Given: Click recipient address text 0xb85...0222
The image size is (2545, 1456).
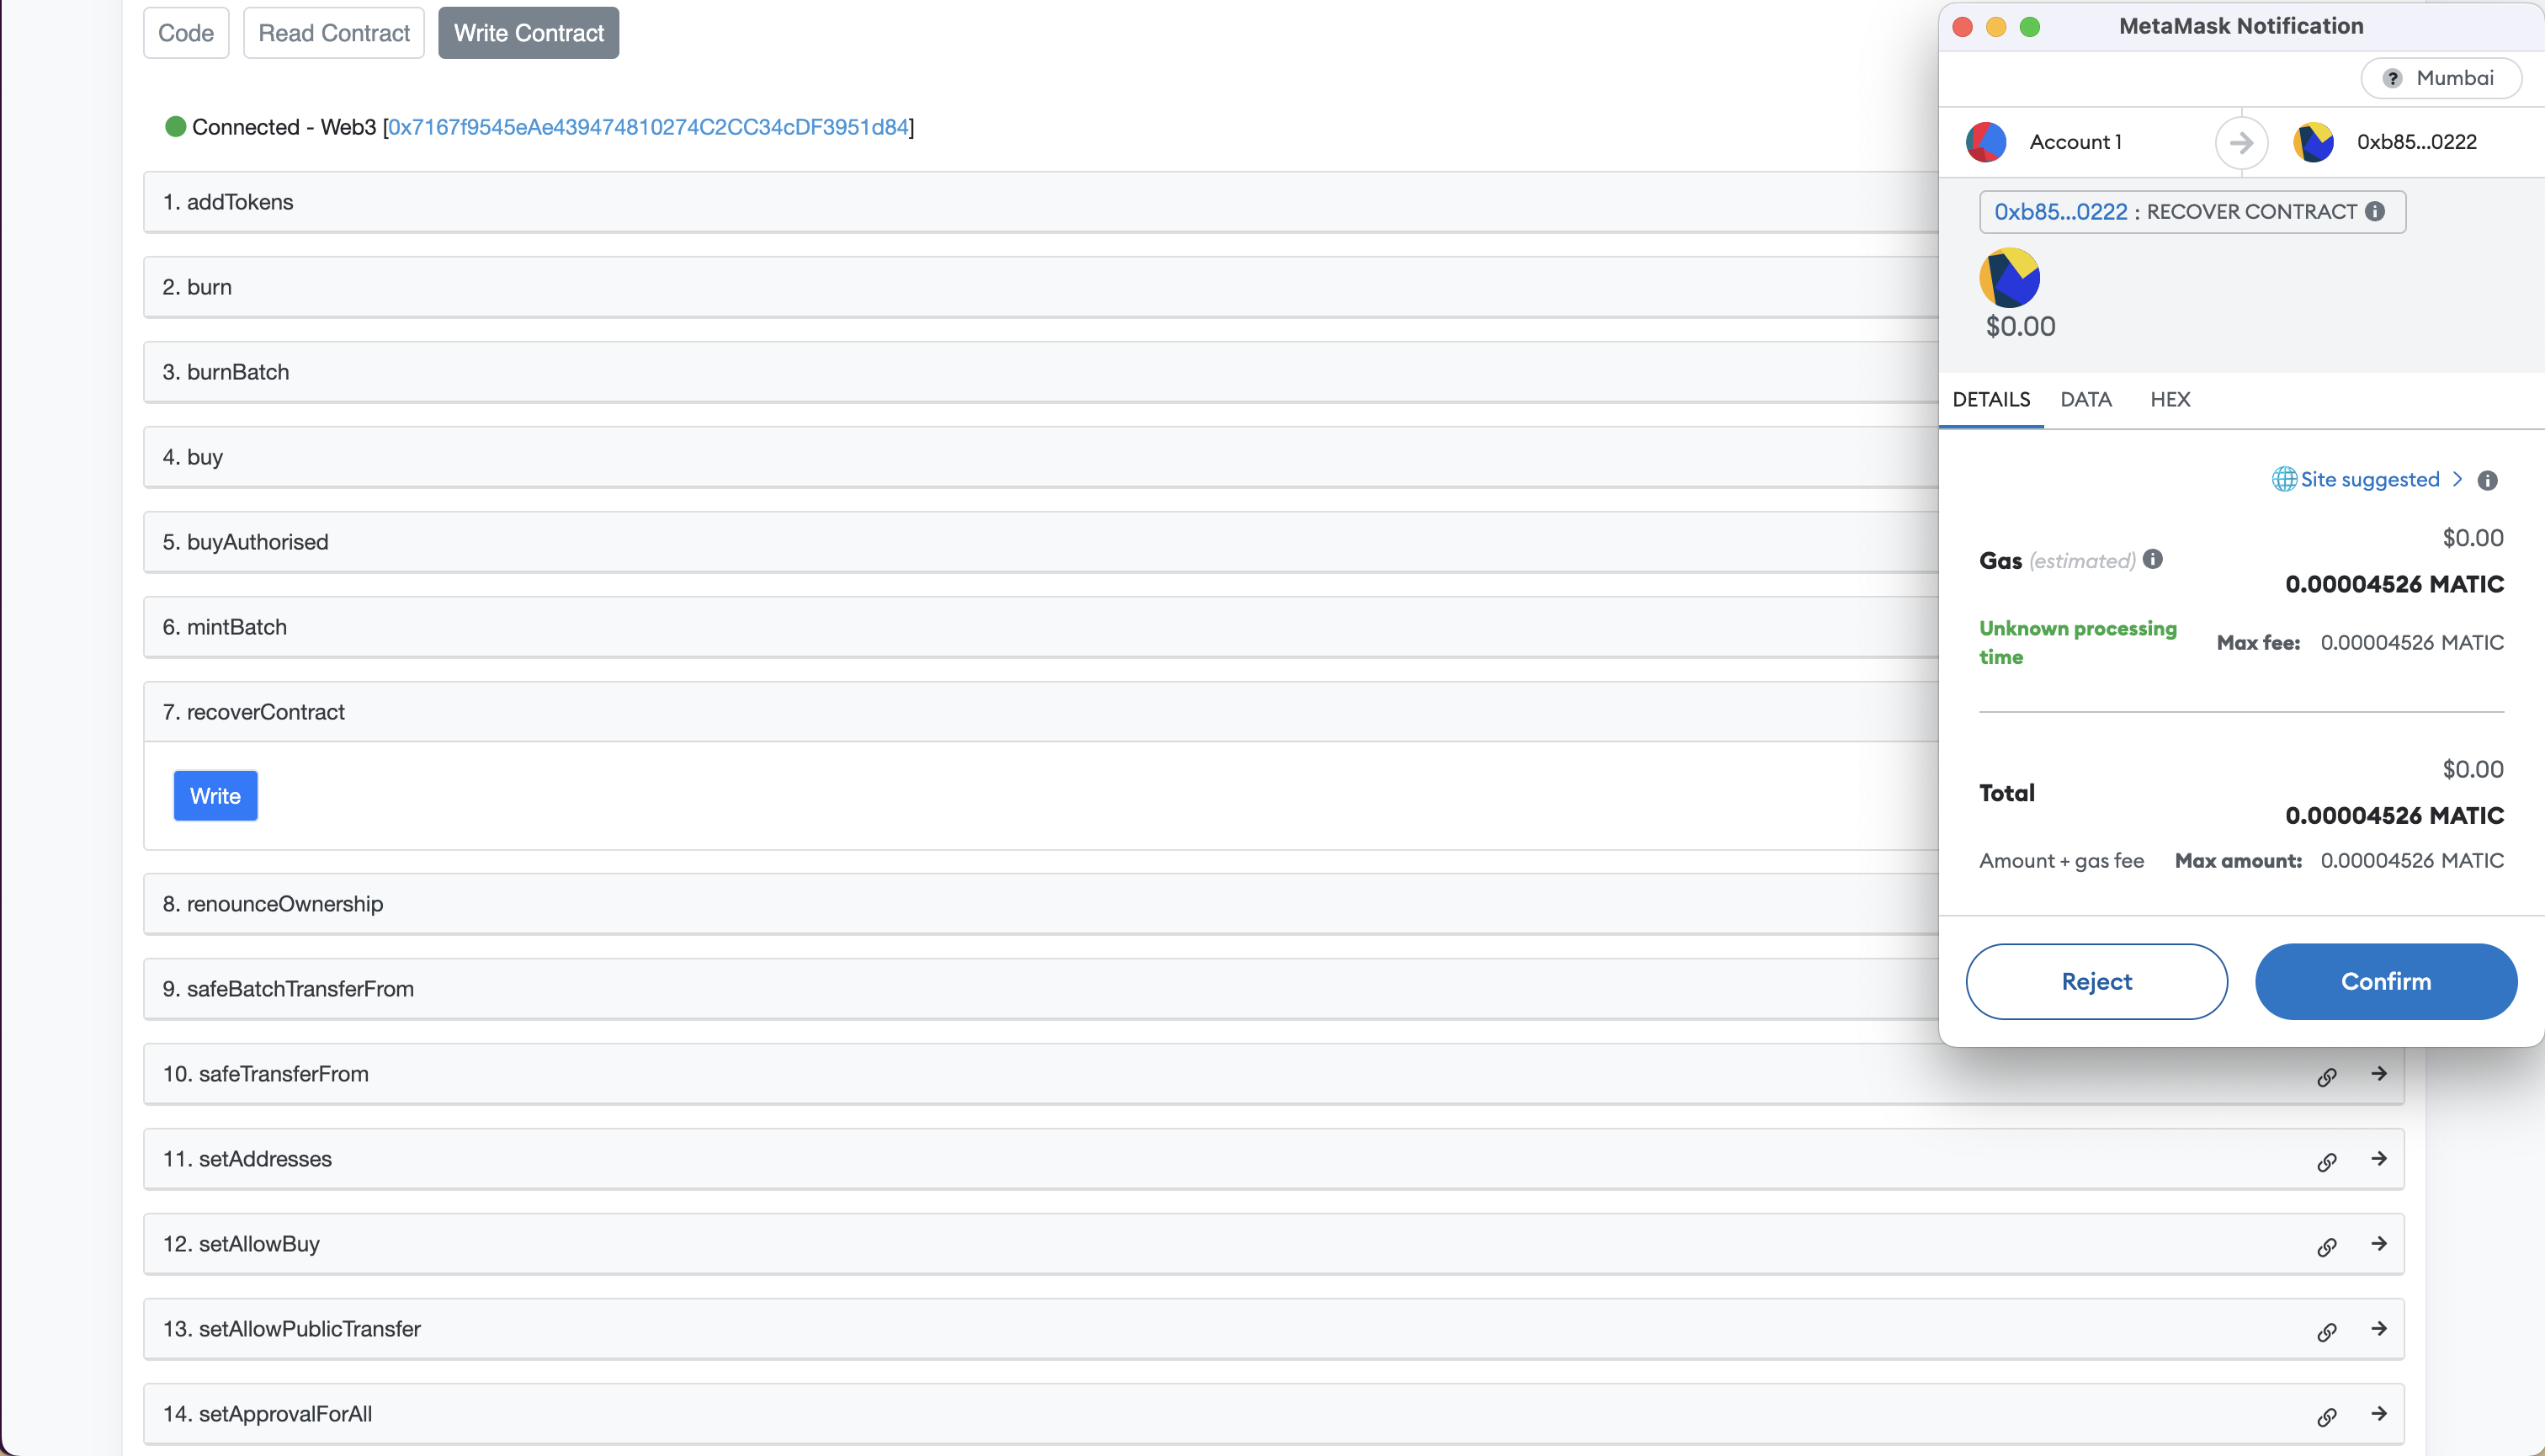Looking at the screenshot, I should 2416,142.
